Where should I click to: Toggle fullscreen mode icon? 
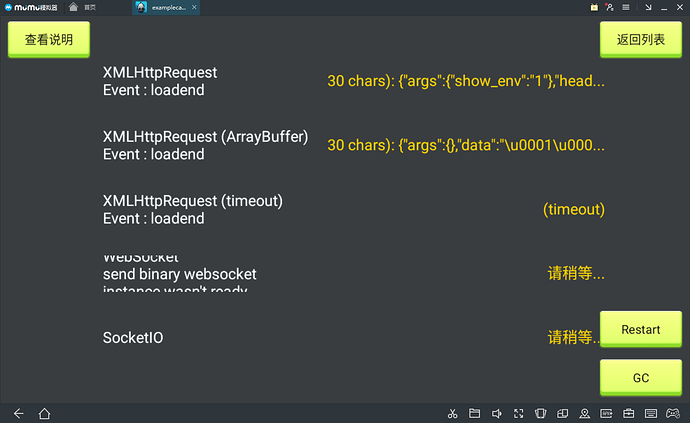pyautogui.click(x=518, y=414)
